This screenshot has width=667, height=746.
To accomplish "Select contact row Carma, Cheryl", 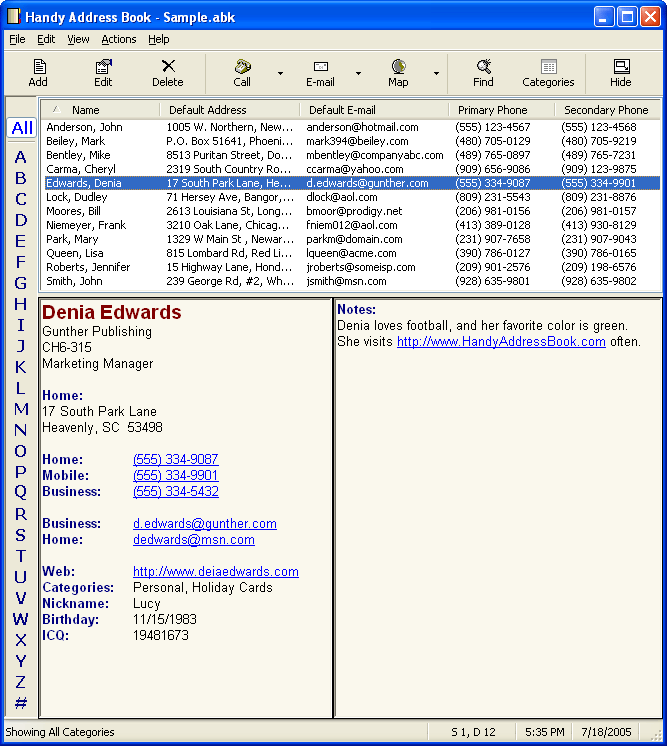I will point(352,169).
